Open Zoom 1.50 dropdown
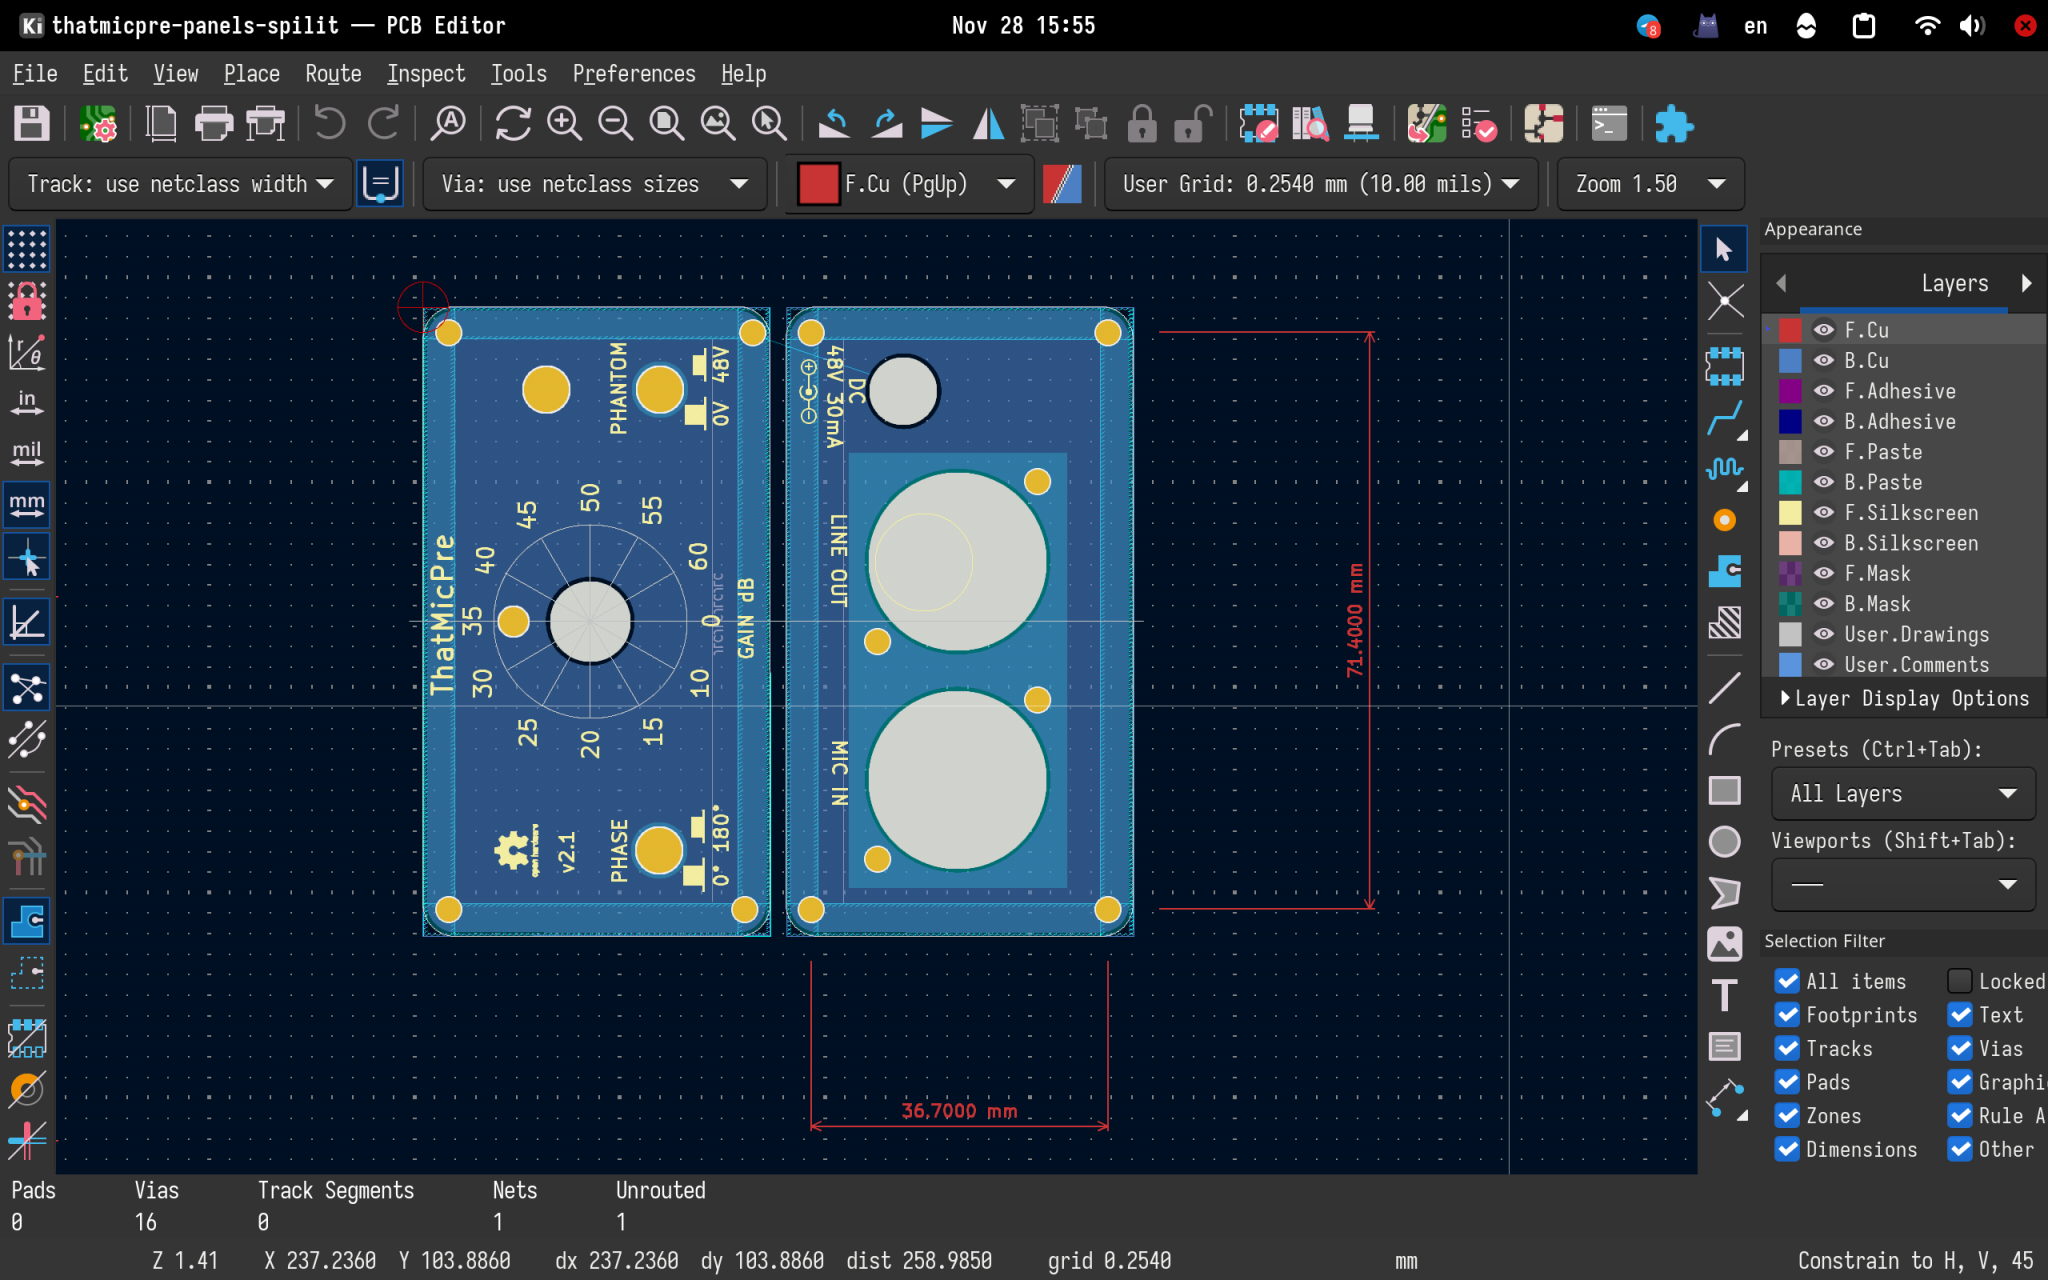 (x=1650, y=184)
